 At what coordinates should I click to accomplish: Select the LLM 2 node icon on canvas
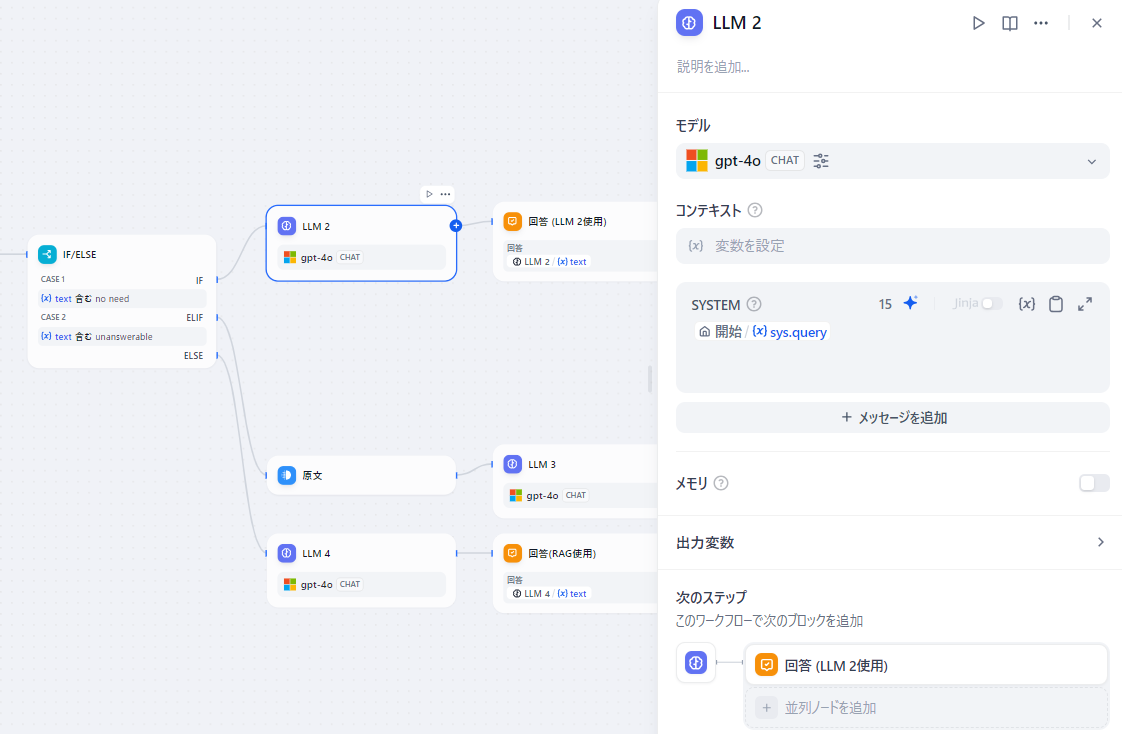287,226
